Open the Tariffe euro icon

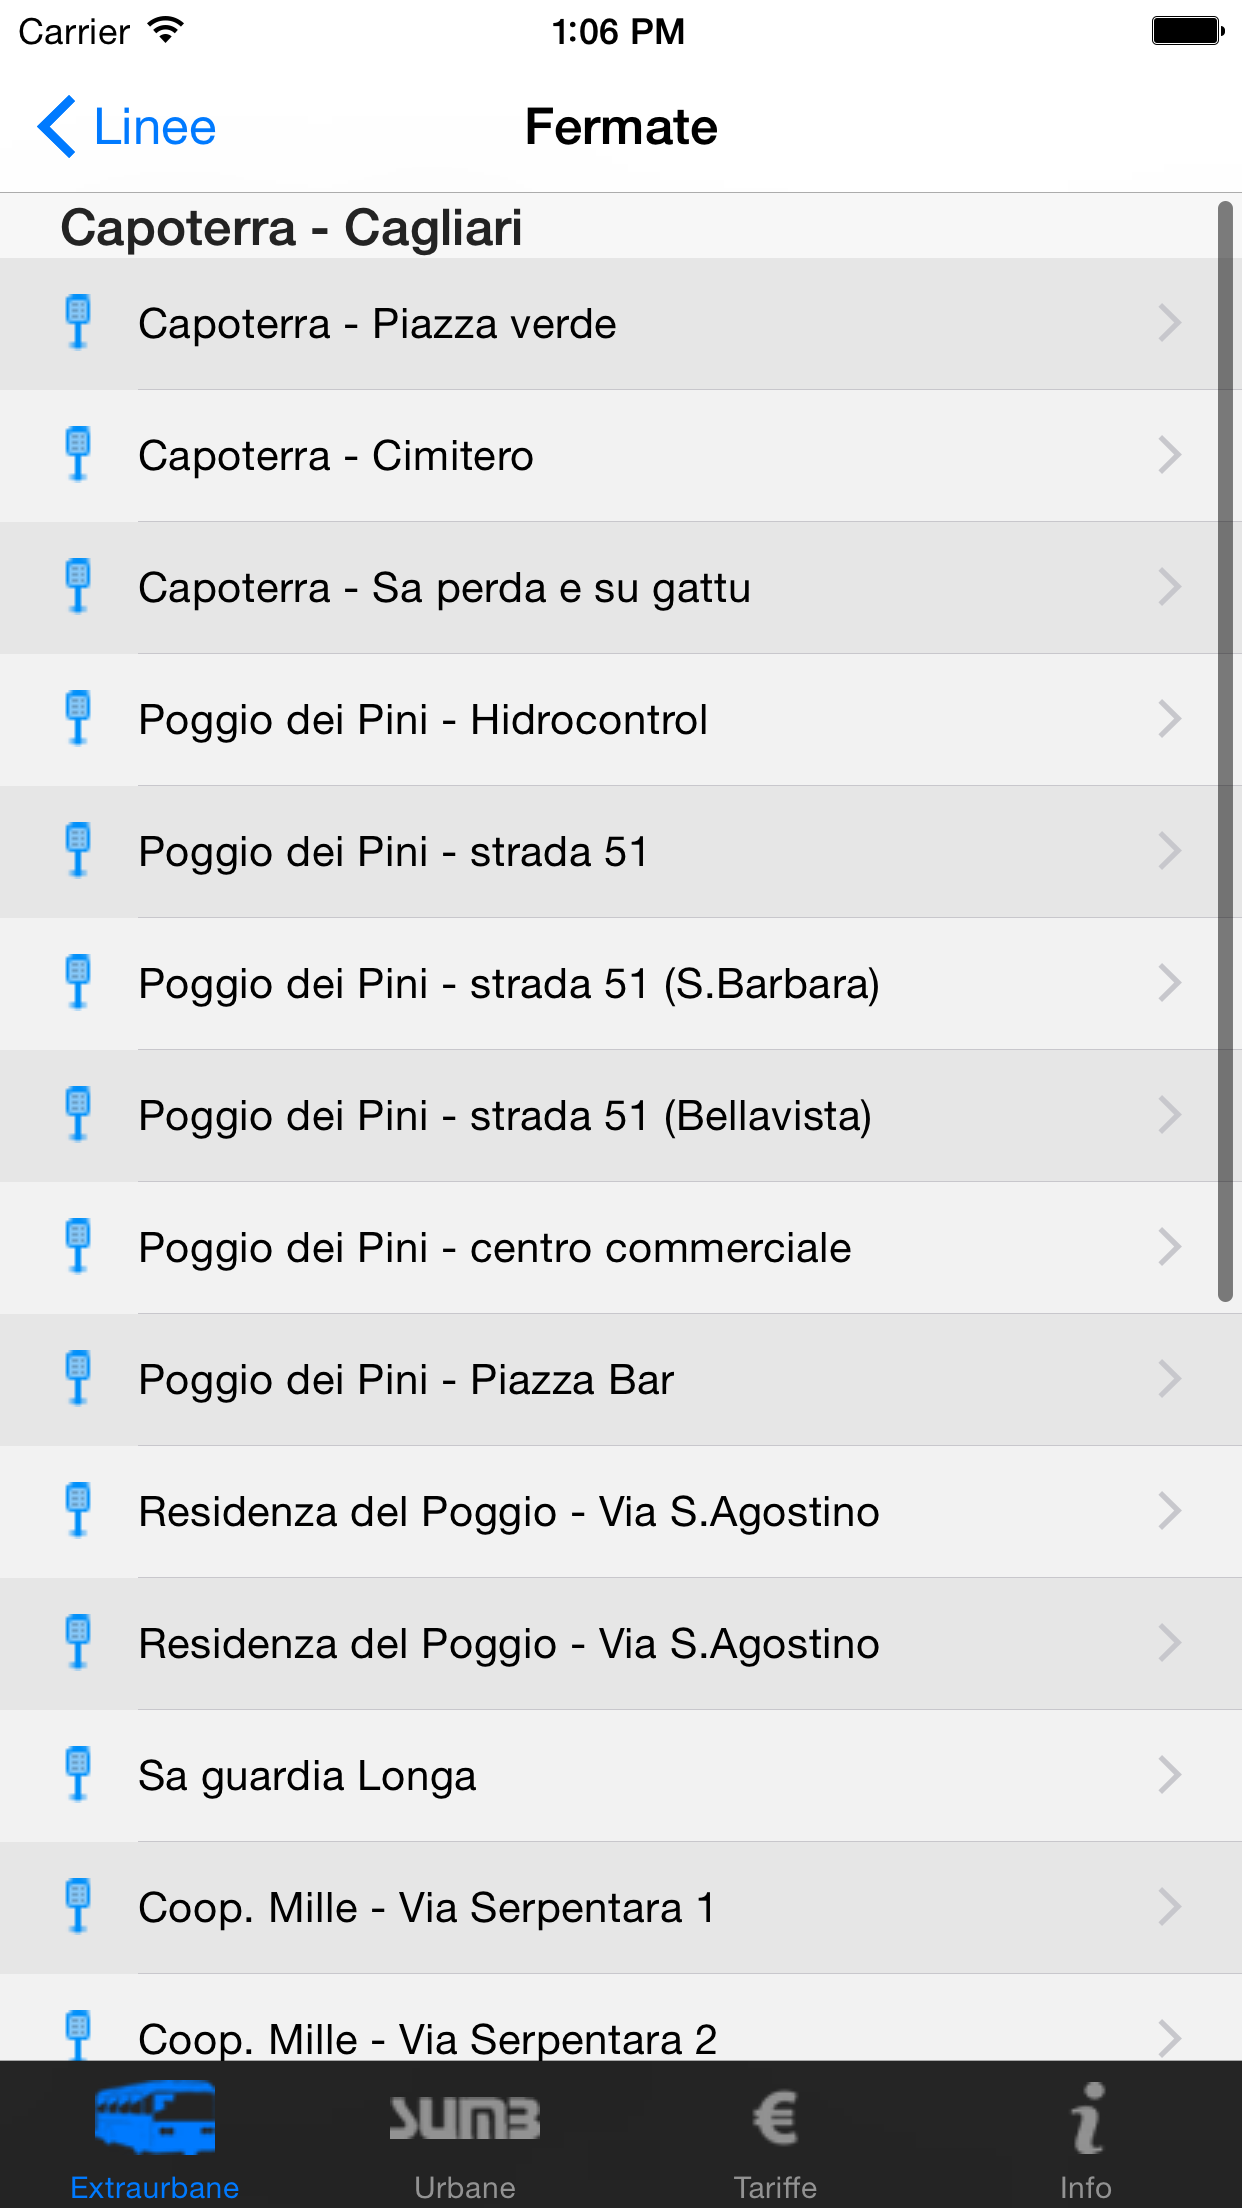[775, 2118]
